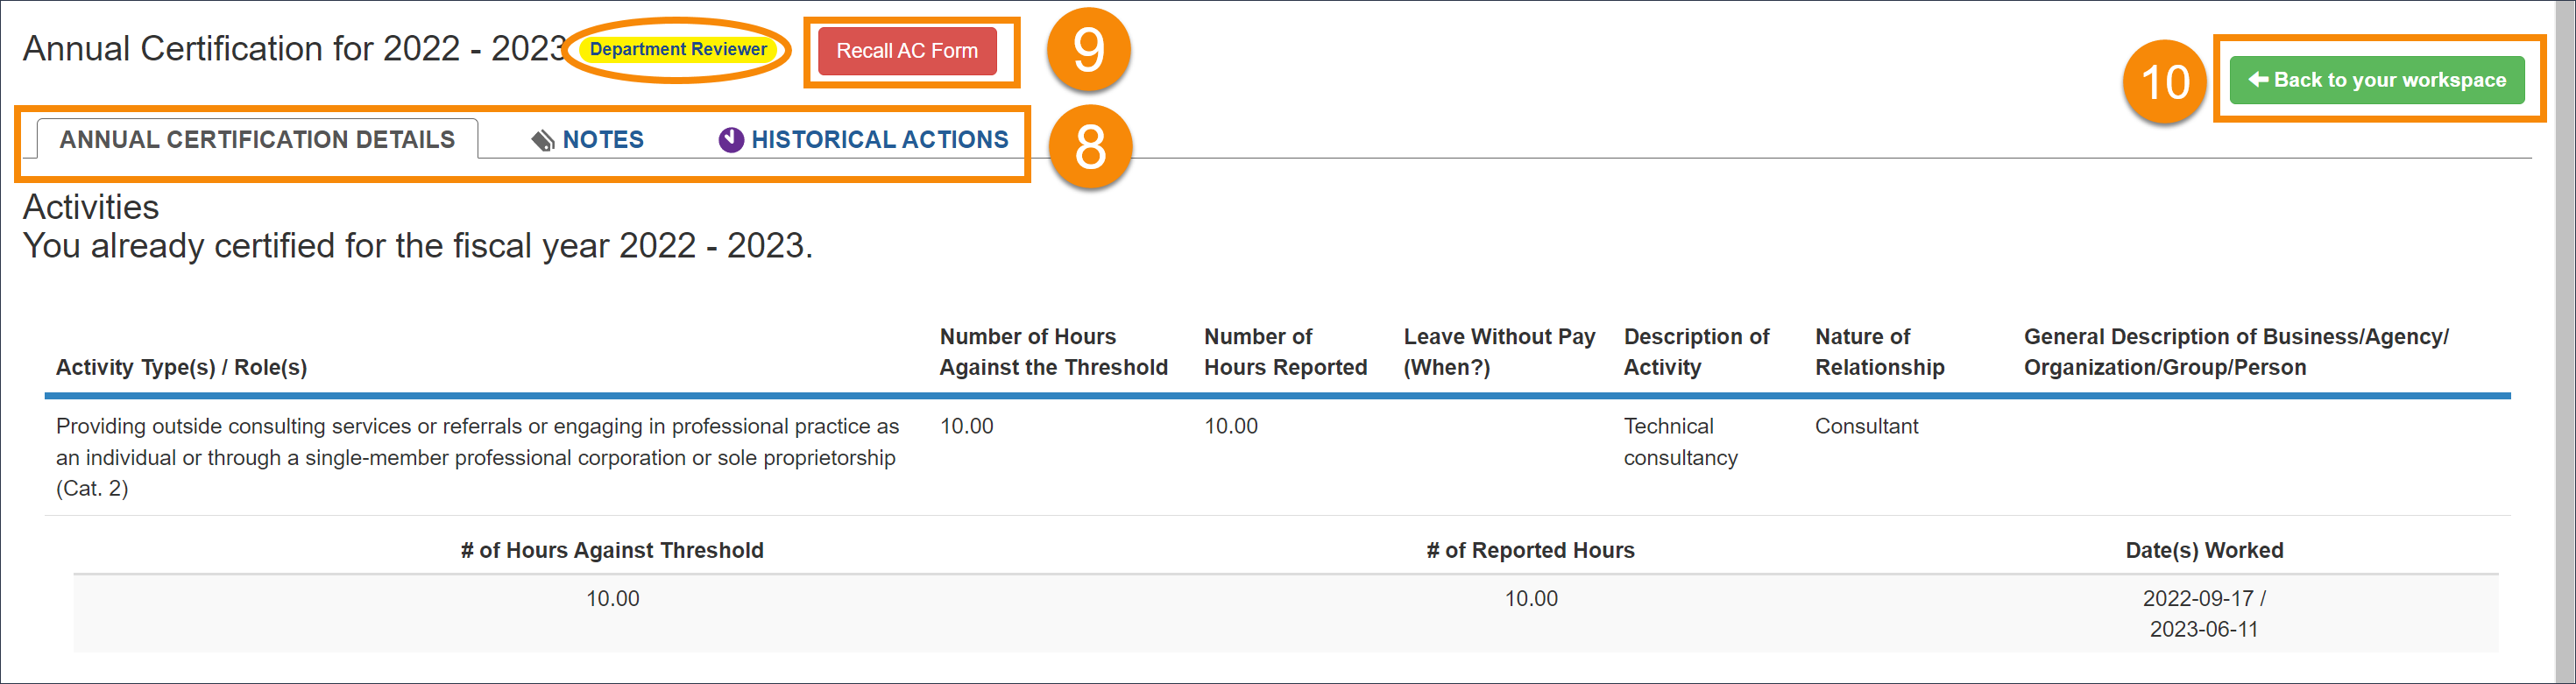Click the yellow Department Reviewer badge
2576x684 pixels.
(x=678, y=49)
